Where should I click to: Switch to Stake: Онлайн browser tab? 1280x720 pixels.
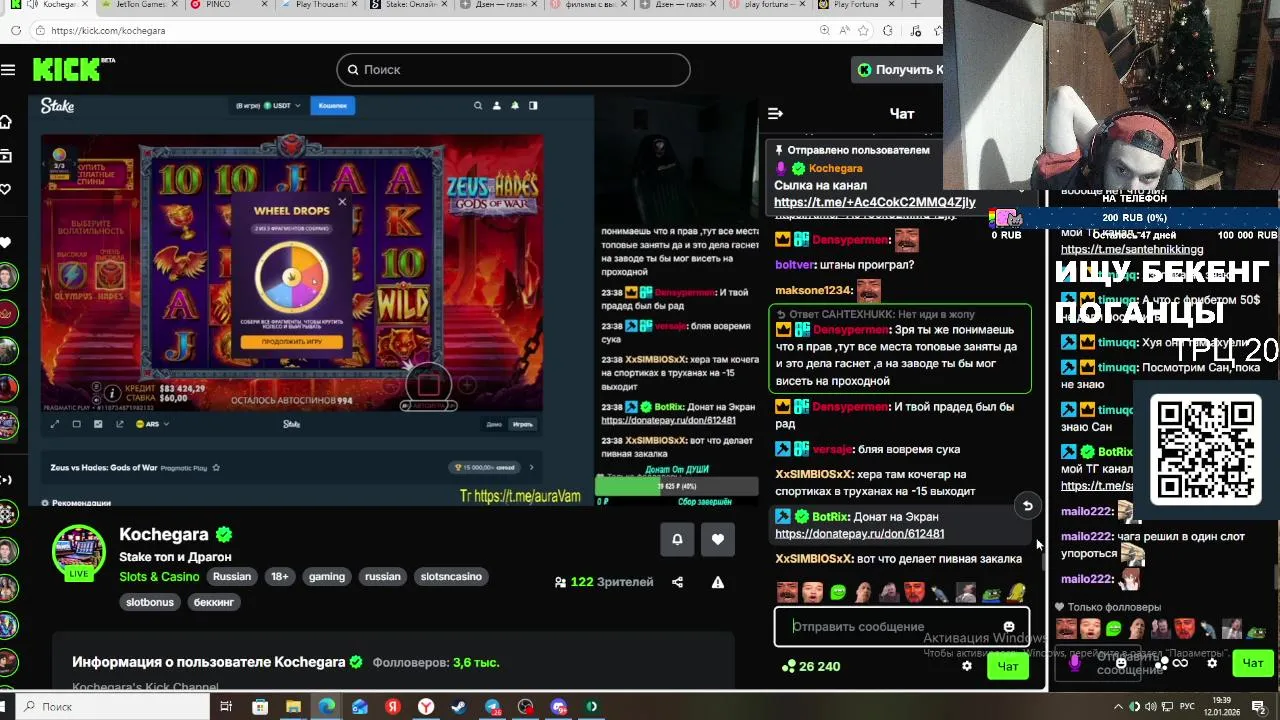pyautogui.click(x=409, y=5)
